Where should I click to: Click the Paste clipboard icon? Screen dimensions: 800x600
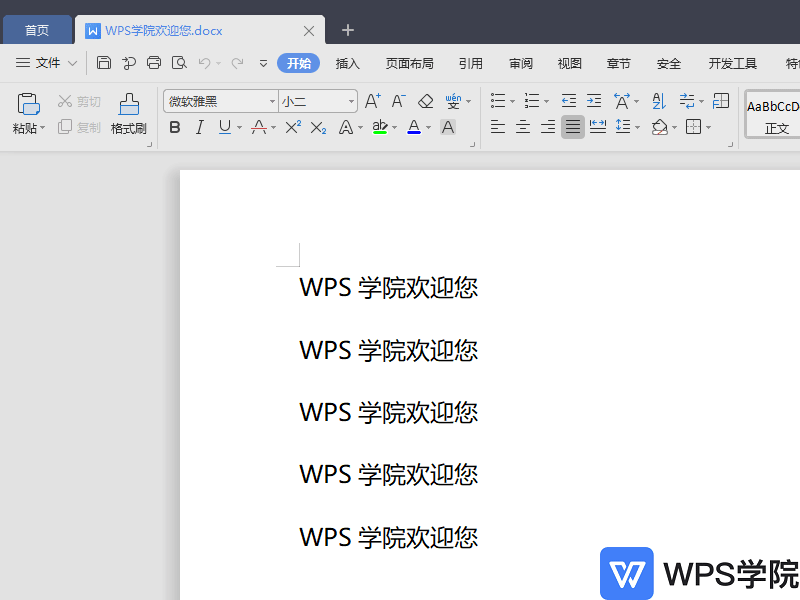coord(29,104)
